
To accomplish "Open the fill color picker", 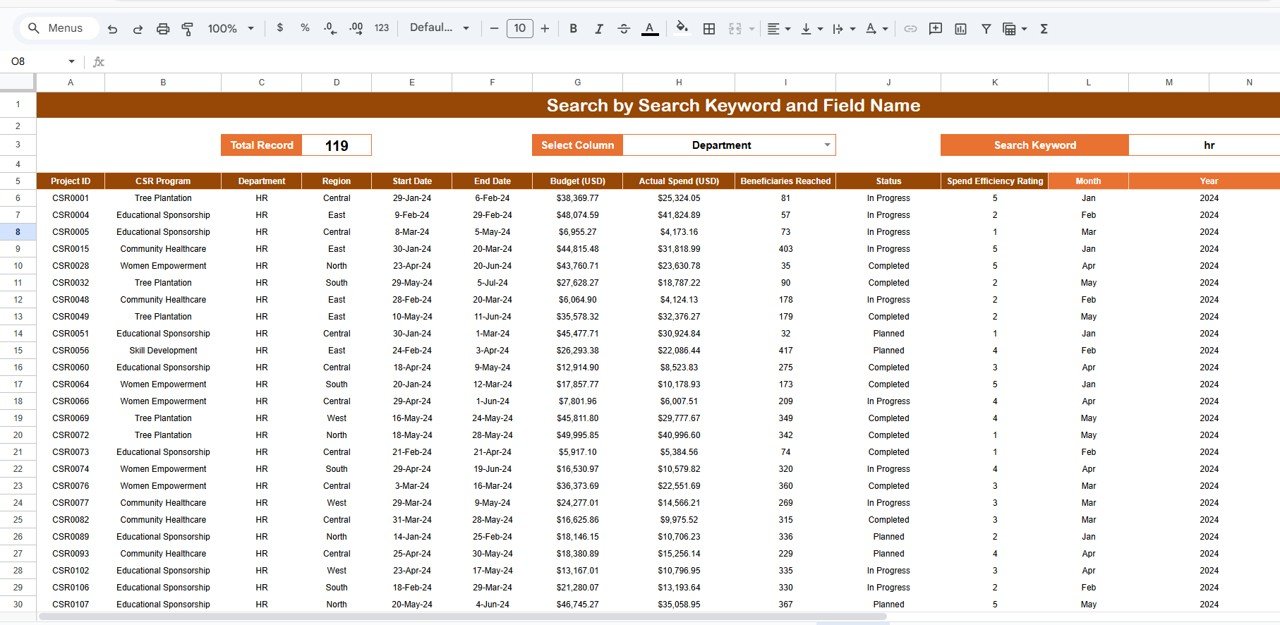I will click(x=682, y=29).
